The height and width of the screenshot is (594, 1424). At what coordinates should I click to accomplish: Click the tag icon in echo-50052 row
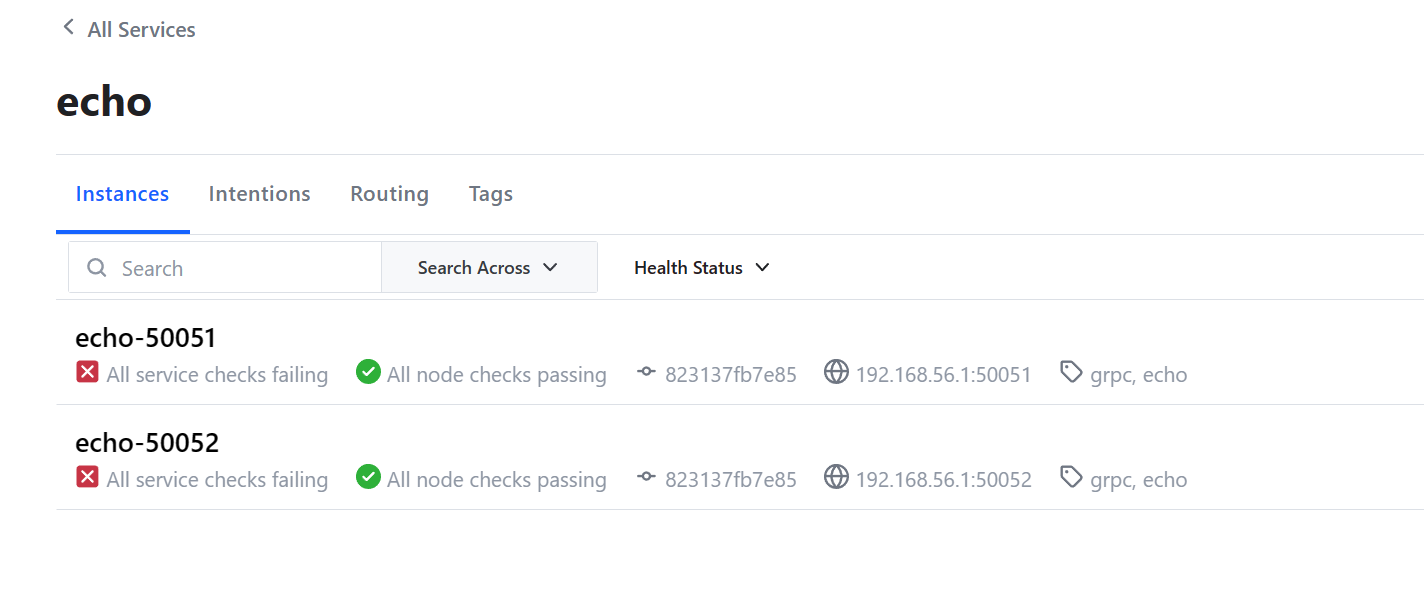click(x=1071, y=478)
